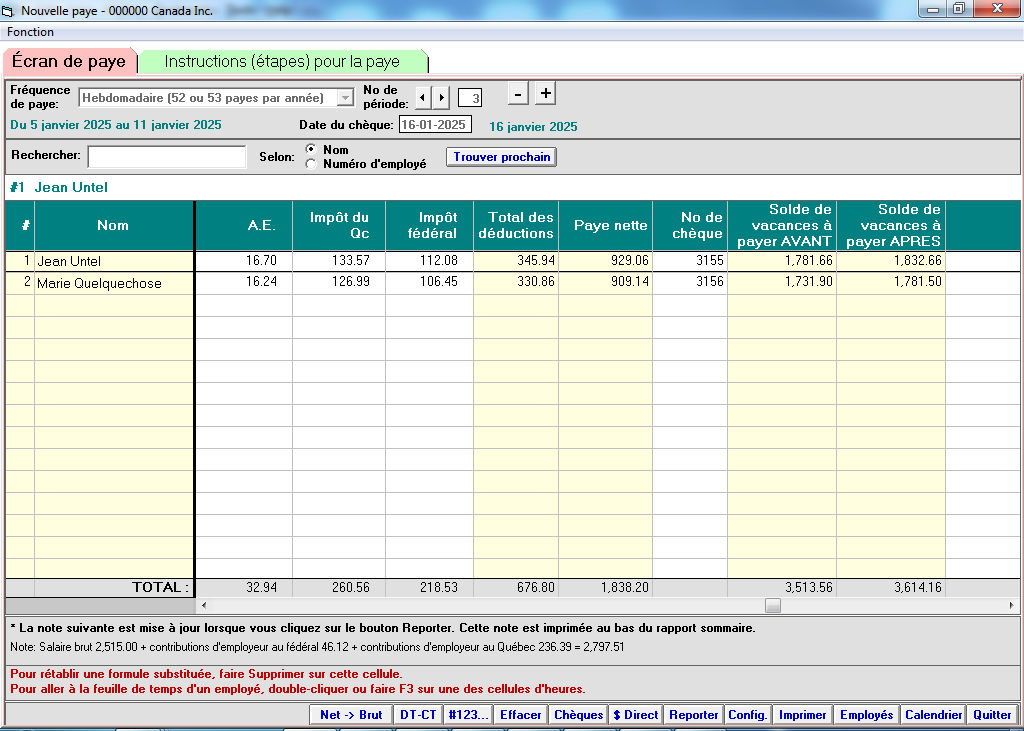
Task: Click the Chèques button
Action: [x=579, y=715]
